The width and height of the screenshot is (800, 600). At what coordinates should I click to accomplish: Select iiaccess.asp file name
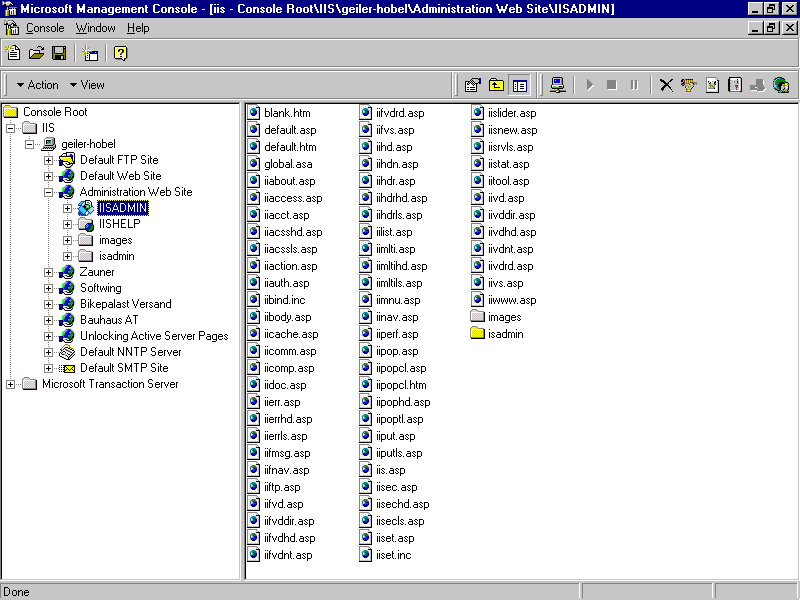[x=293, y=198]
